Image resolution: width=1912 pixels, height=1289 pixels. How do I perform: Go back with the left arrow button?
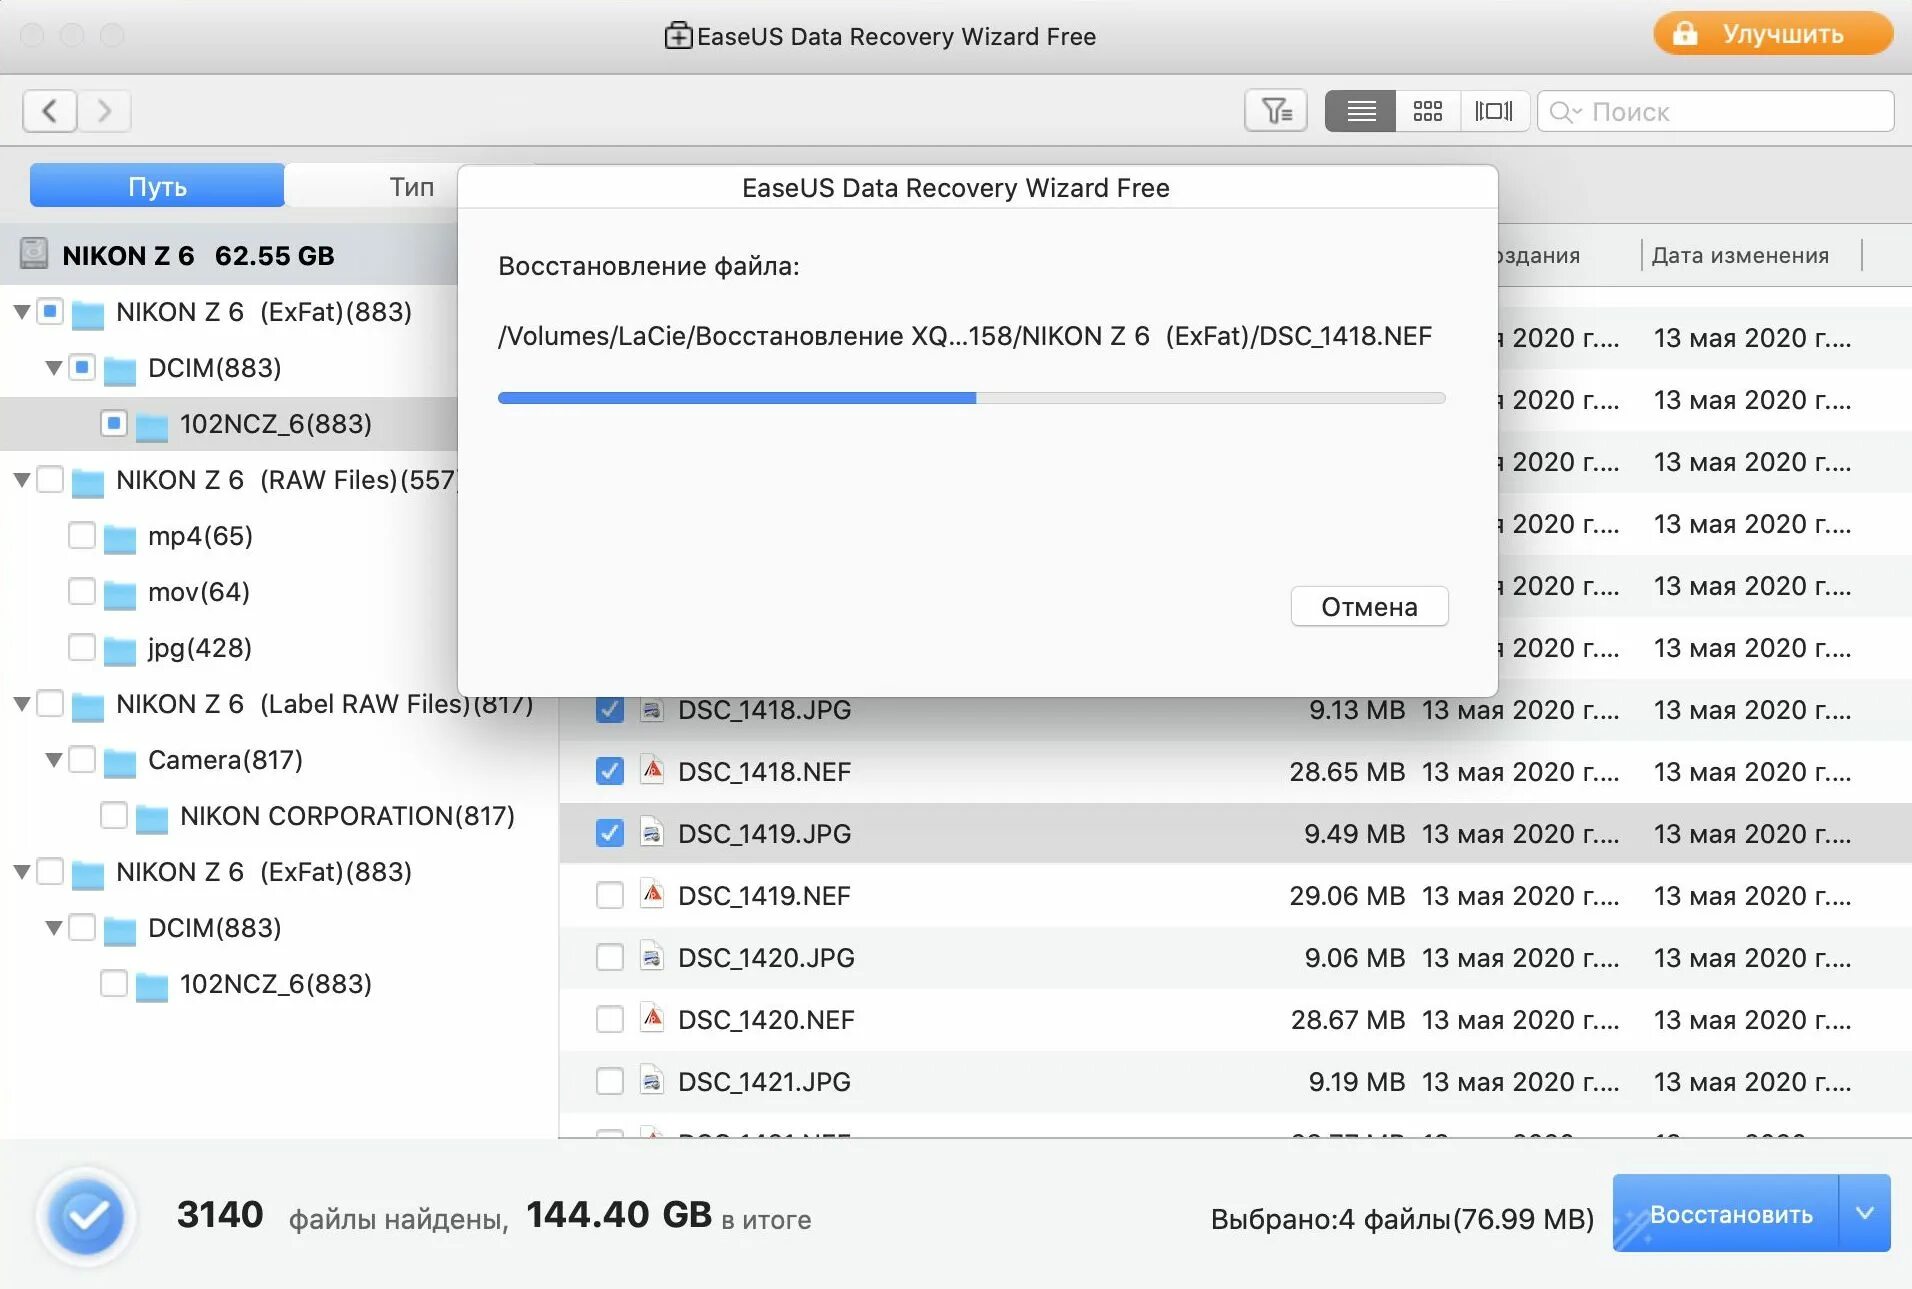pos(50,111)
